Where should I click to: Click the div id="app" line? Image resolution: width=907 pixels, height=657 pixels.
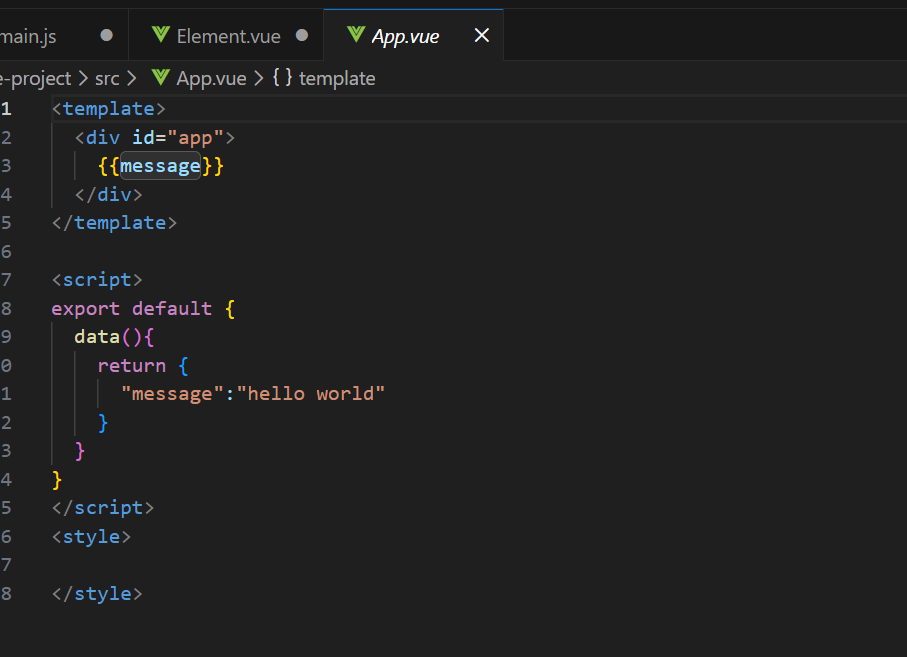(x=154, y=138)
